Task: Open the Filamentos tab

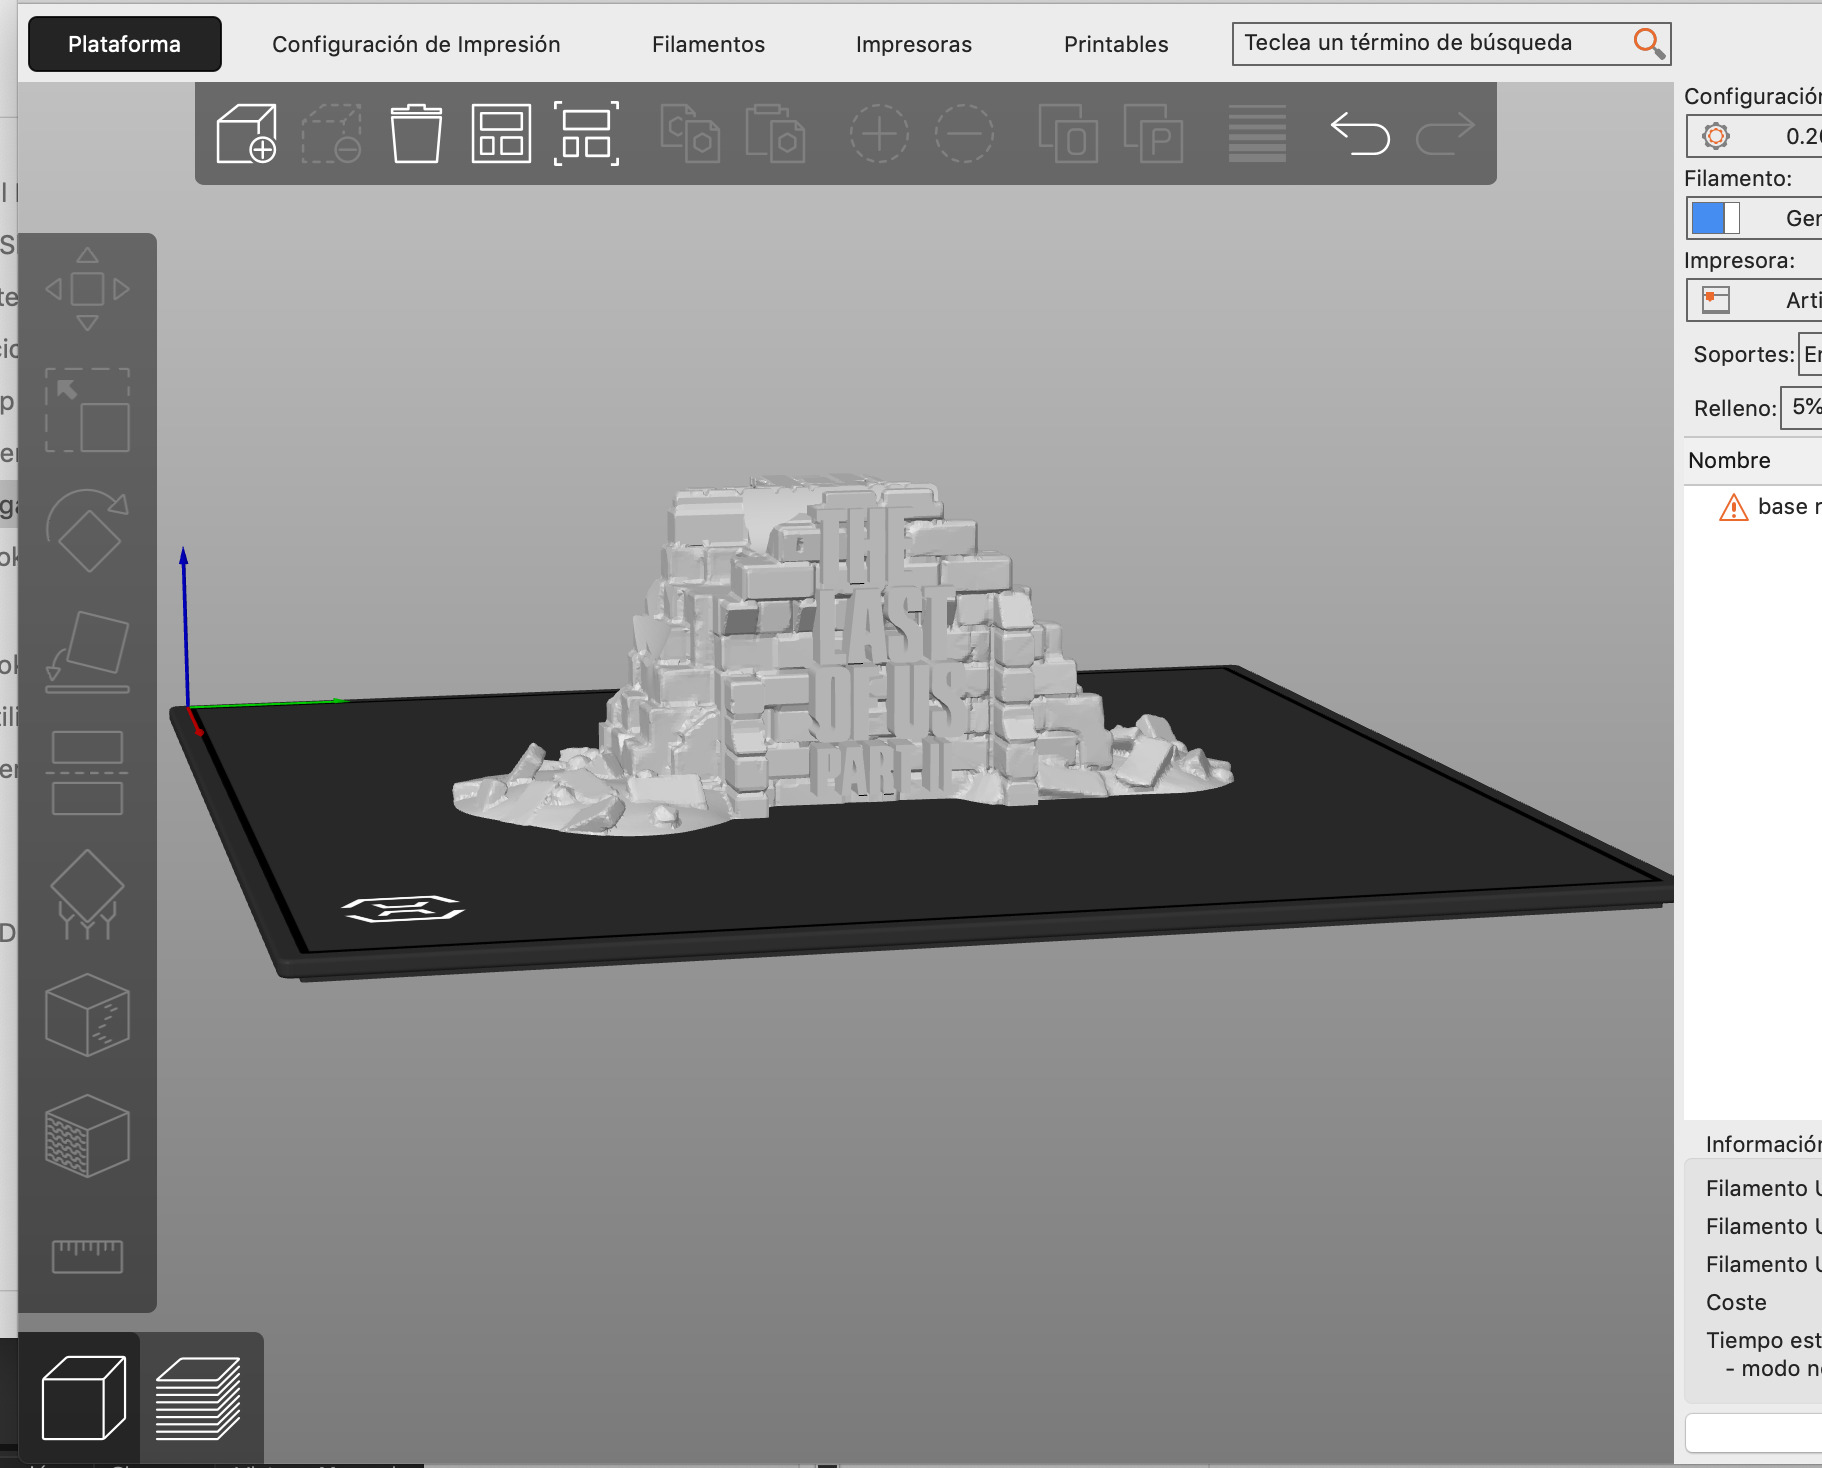Action: [x=708, y=44]
